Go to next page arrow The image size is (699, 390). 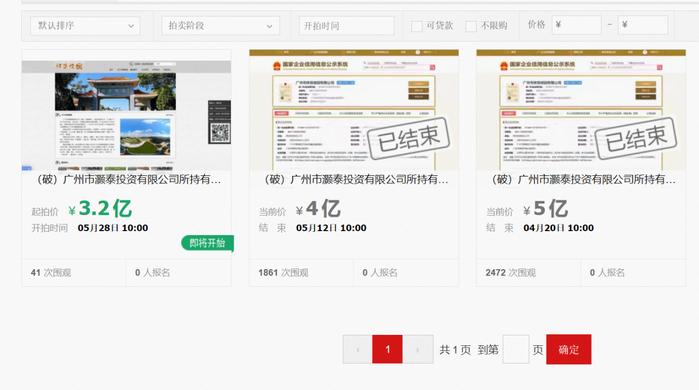click(x=418, y=349)
